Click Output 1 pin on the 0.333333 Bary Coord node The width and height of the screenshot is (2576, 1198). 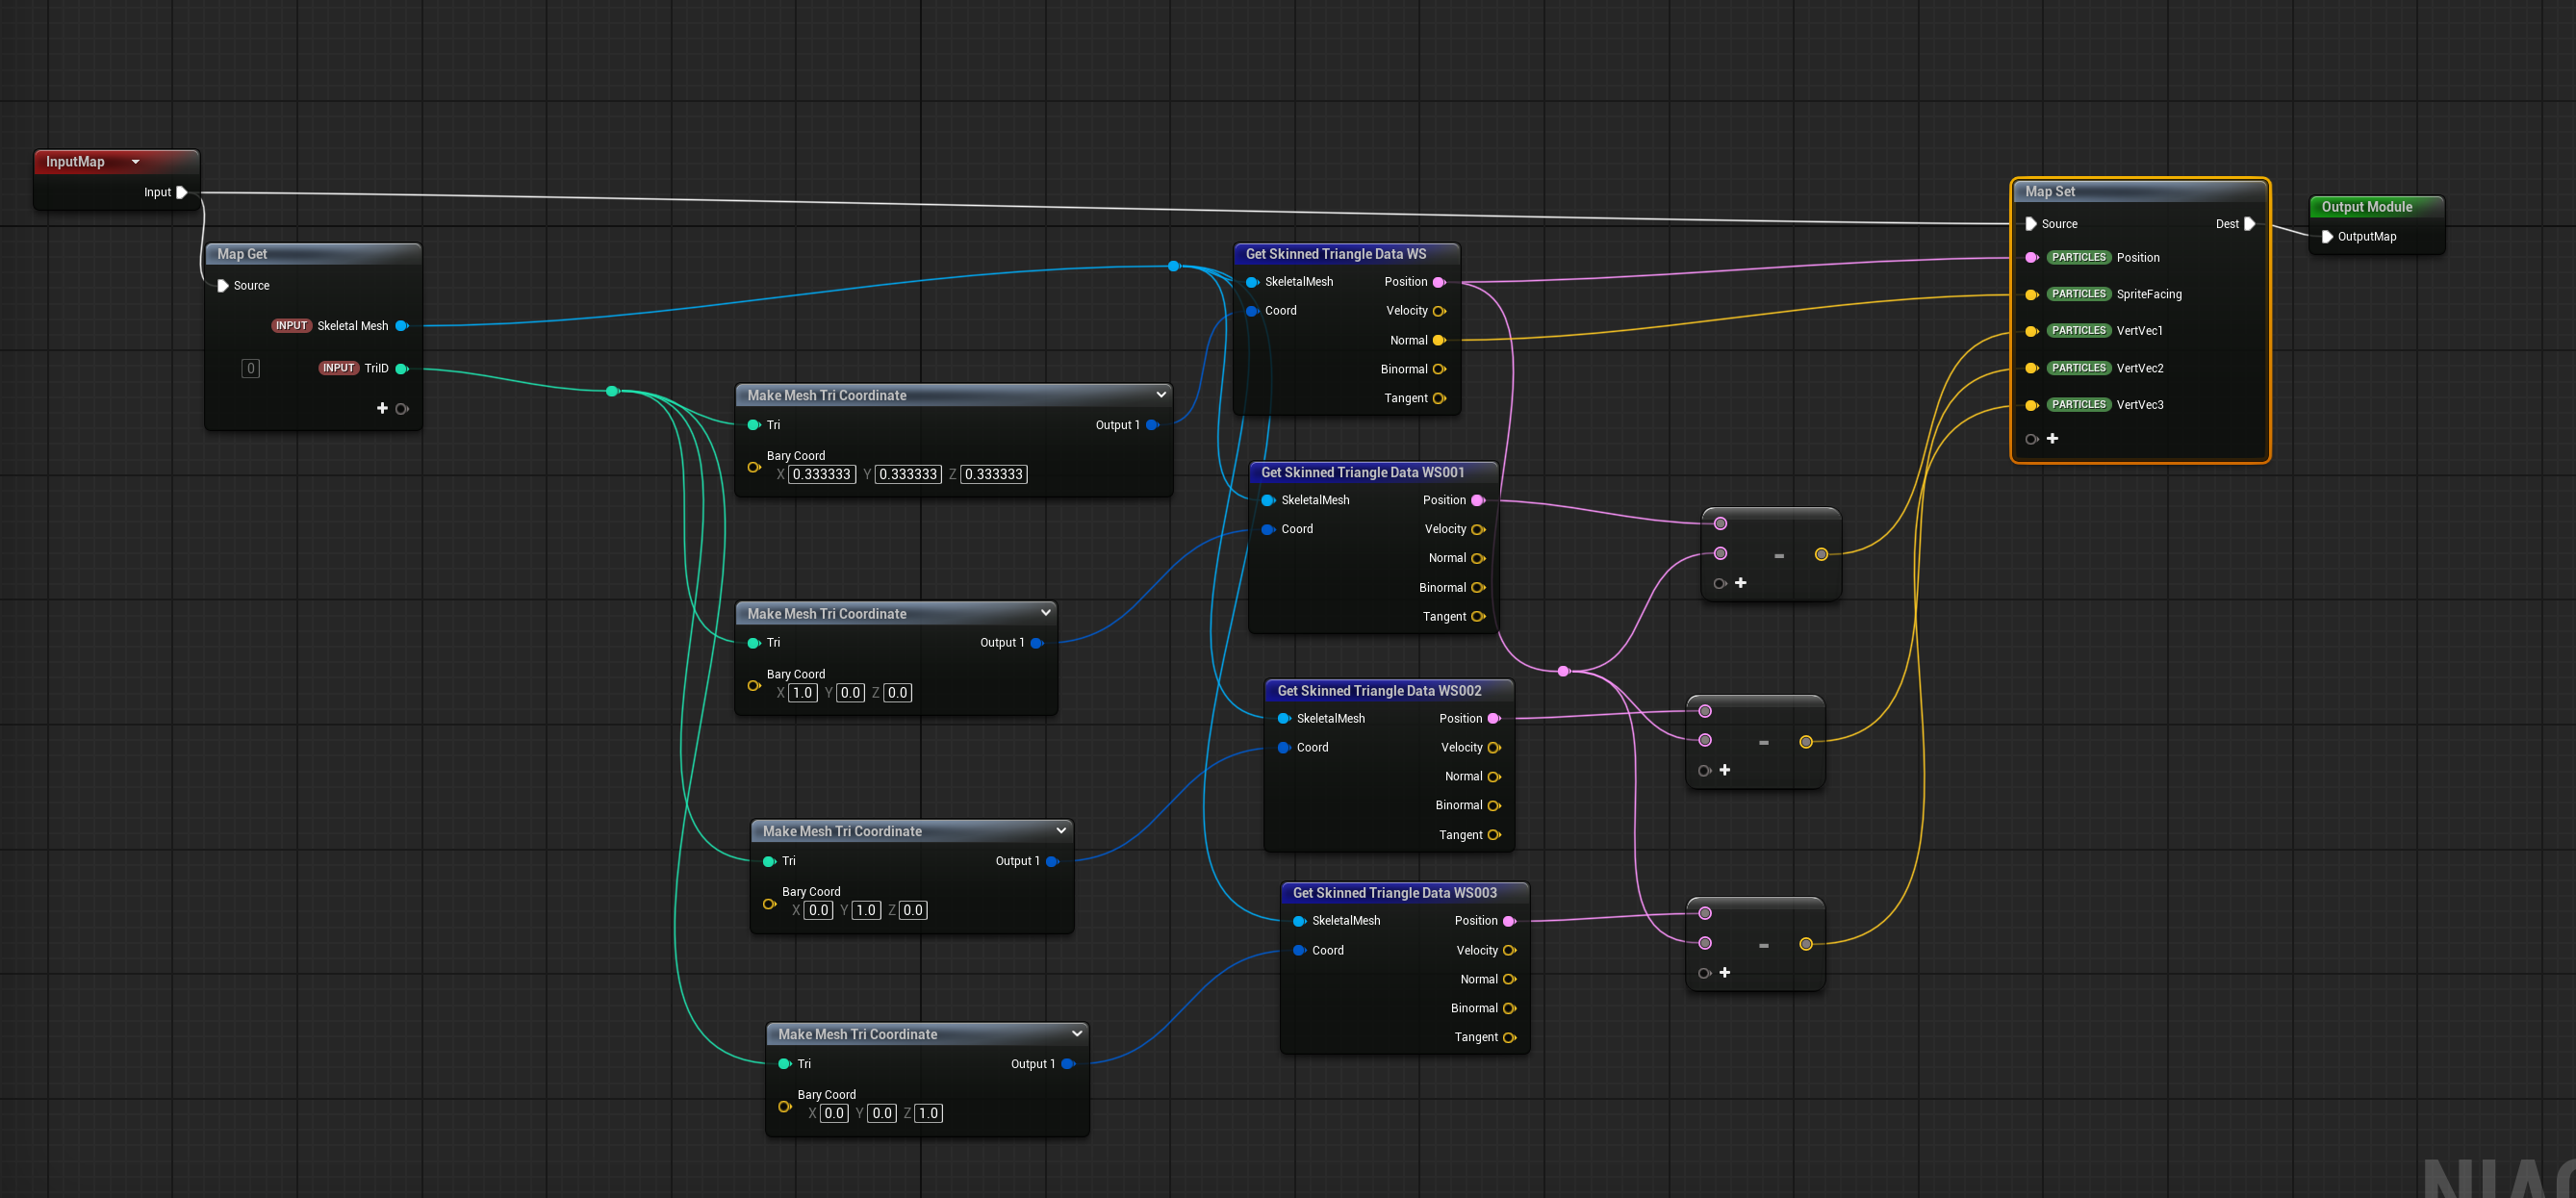1152,425
